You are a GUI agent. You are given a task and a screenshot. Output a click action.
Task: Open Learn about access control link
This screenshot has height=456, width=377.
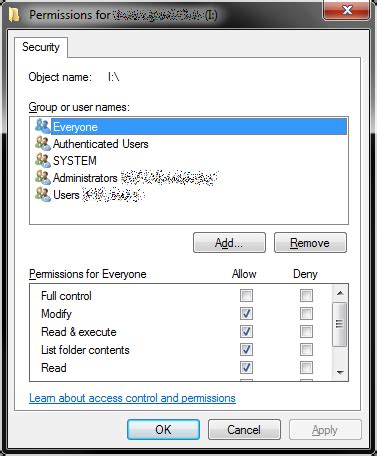coord(132,398)
